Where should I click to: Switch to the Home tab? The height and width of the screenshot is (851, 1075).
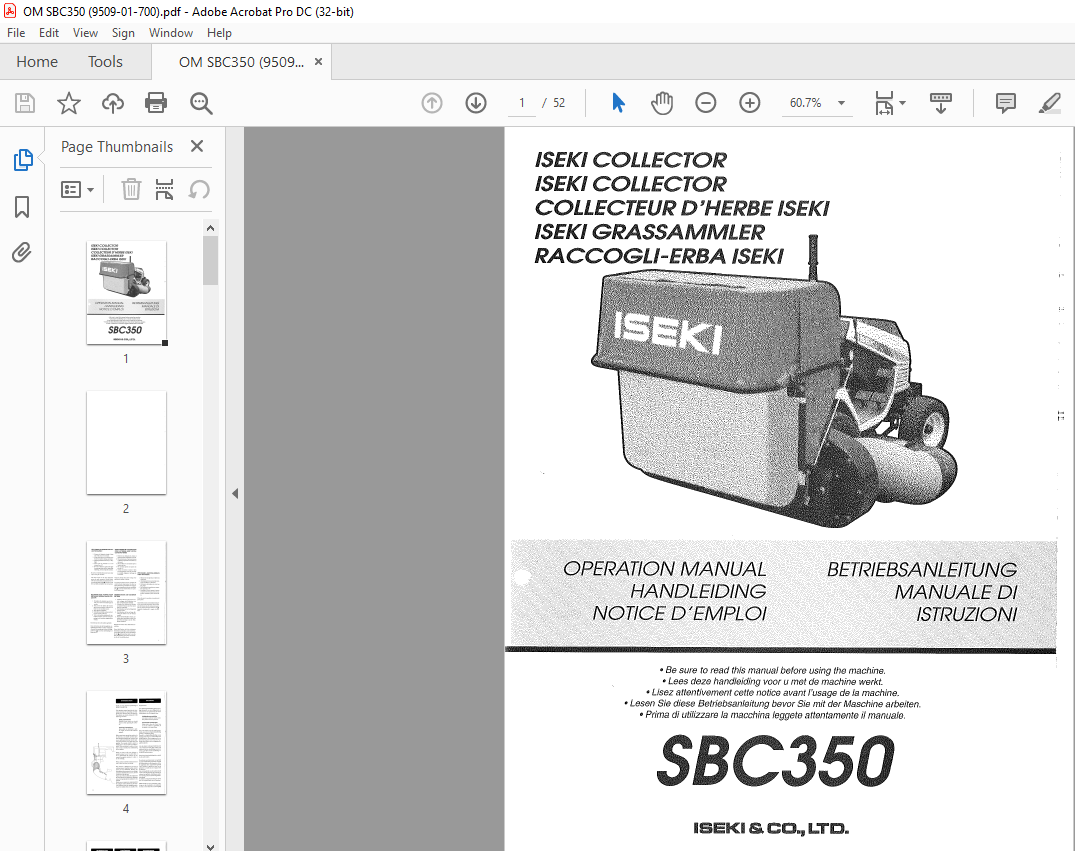[37, 62]
